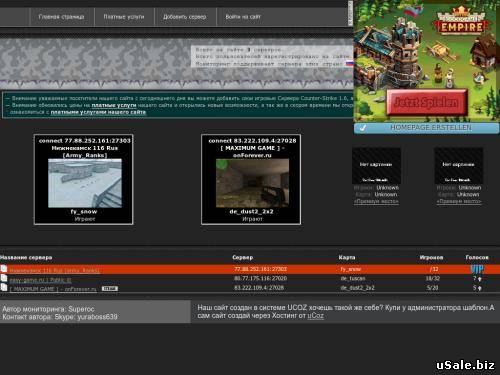The width and height of the screenshot is (500, 375).
Task: Click fy_snow map cell in table
Action: [351, 269]
